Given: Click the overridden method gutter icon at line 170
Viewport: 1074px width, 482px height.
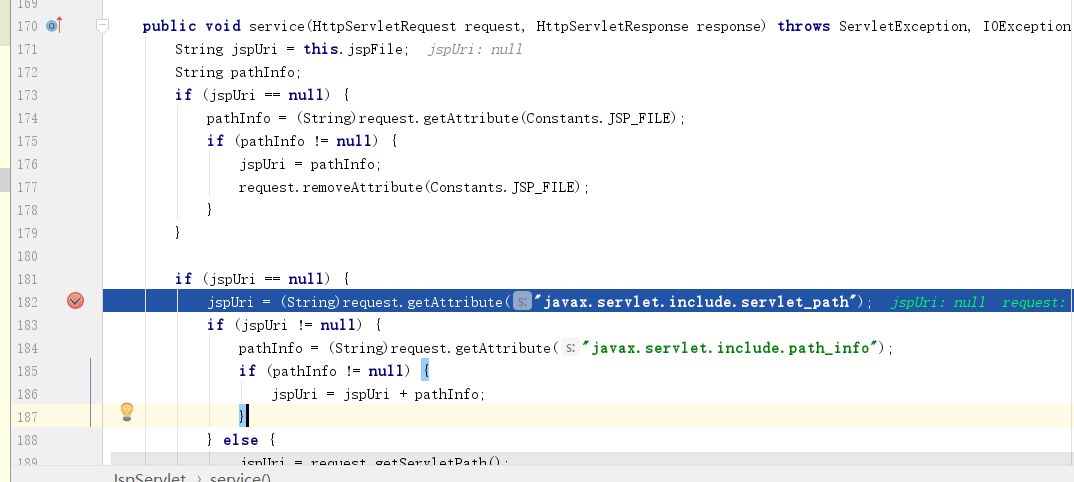Looking at the screenshot, I should [54, 26].
